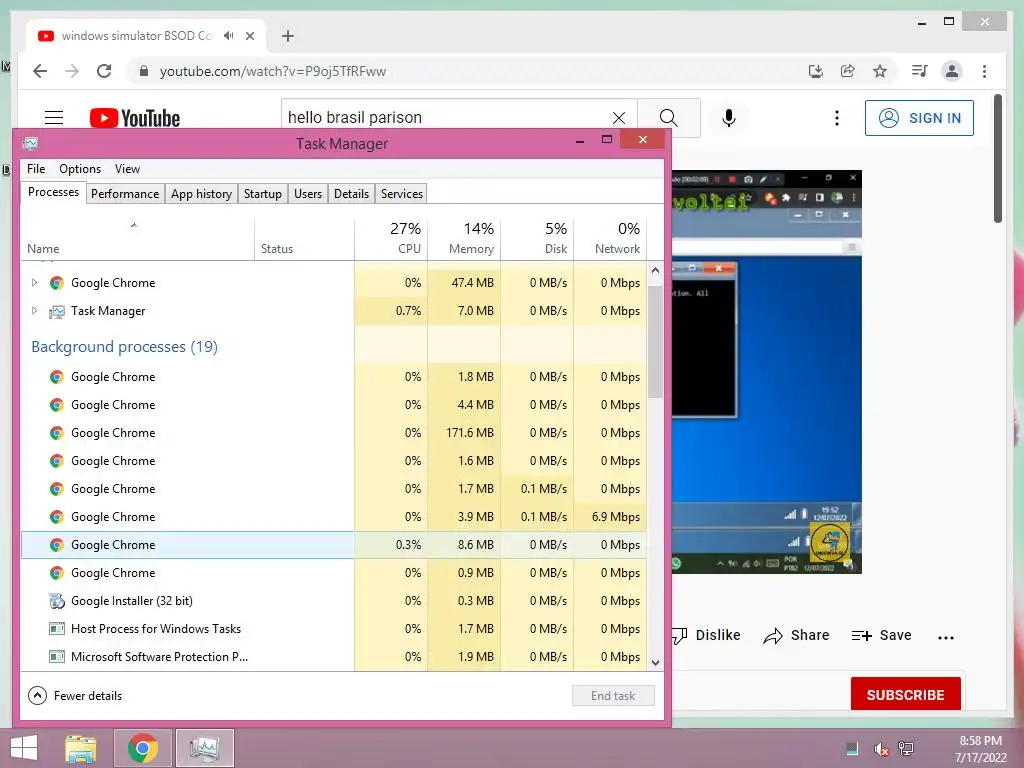Switch to the App history tab
This screenshot has width=1024, height=768.
(201, 193)
